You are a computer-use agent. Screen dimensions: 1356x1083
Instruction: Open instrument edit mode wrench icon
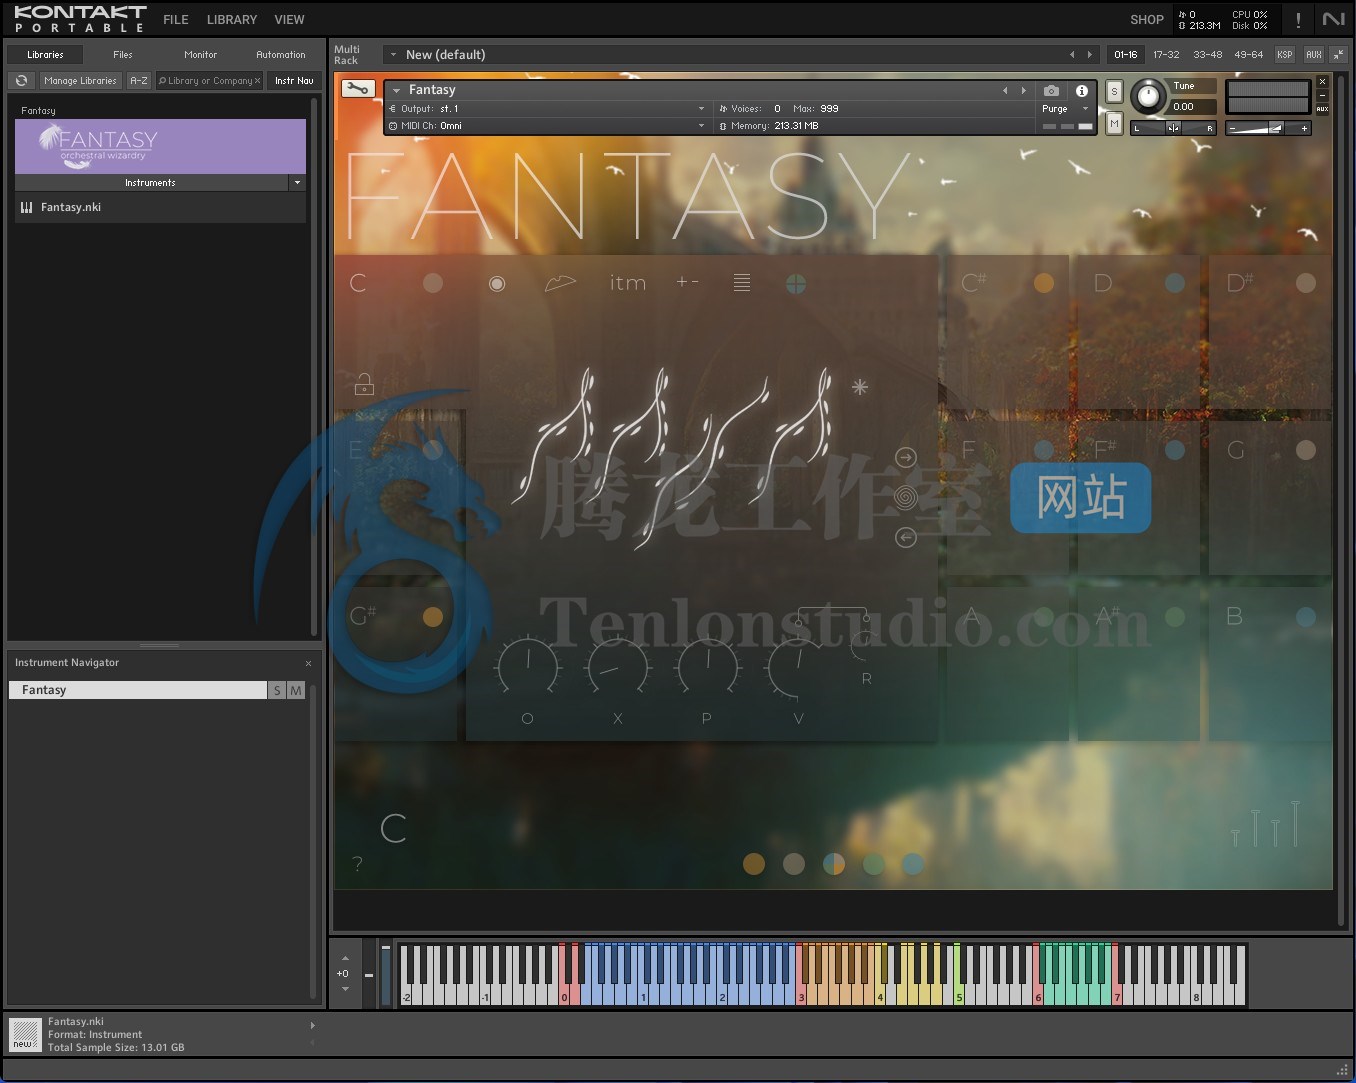[357, 89]
